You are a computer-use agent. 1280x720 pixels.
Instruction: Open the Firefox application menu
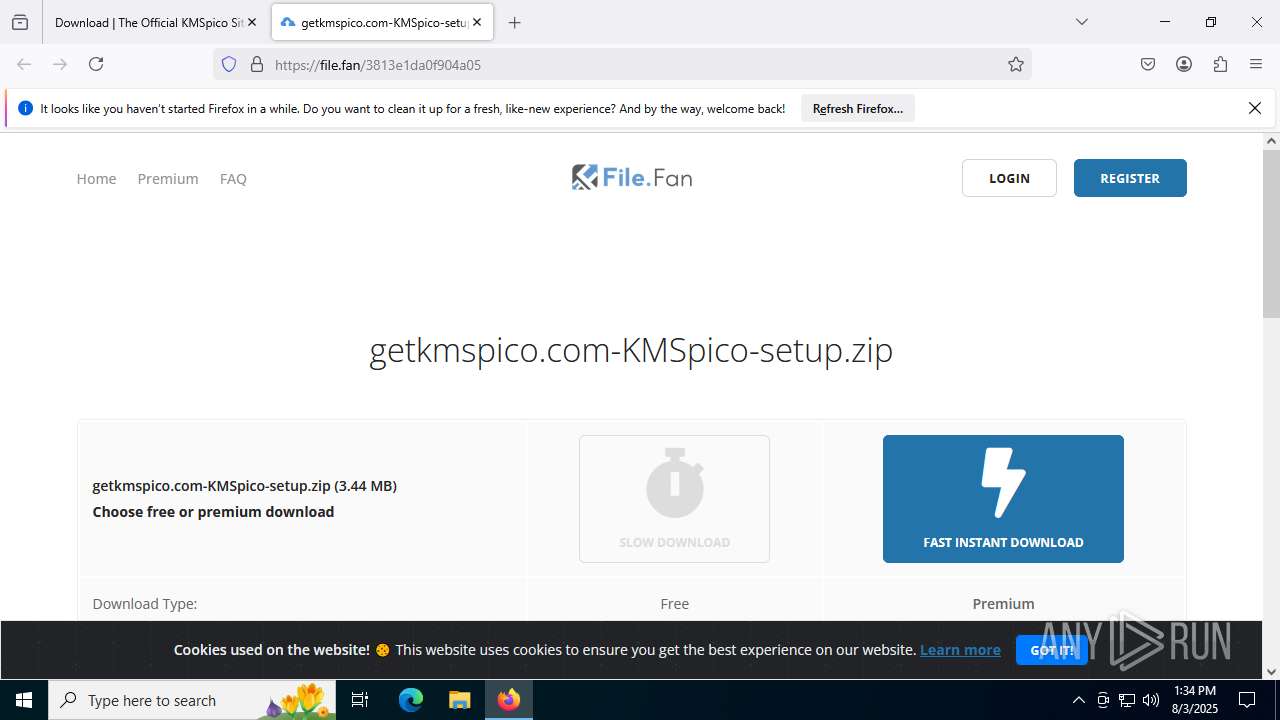tap(1256, 64)
